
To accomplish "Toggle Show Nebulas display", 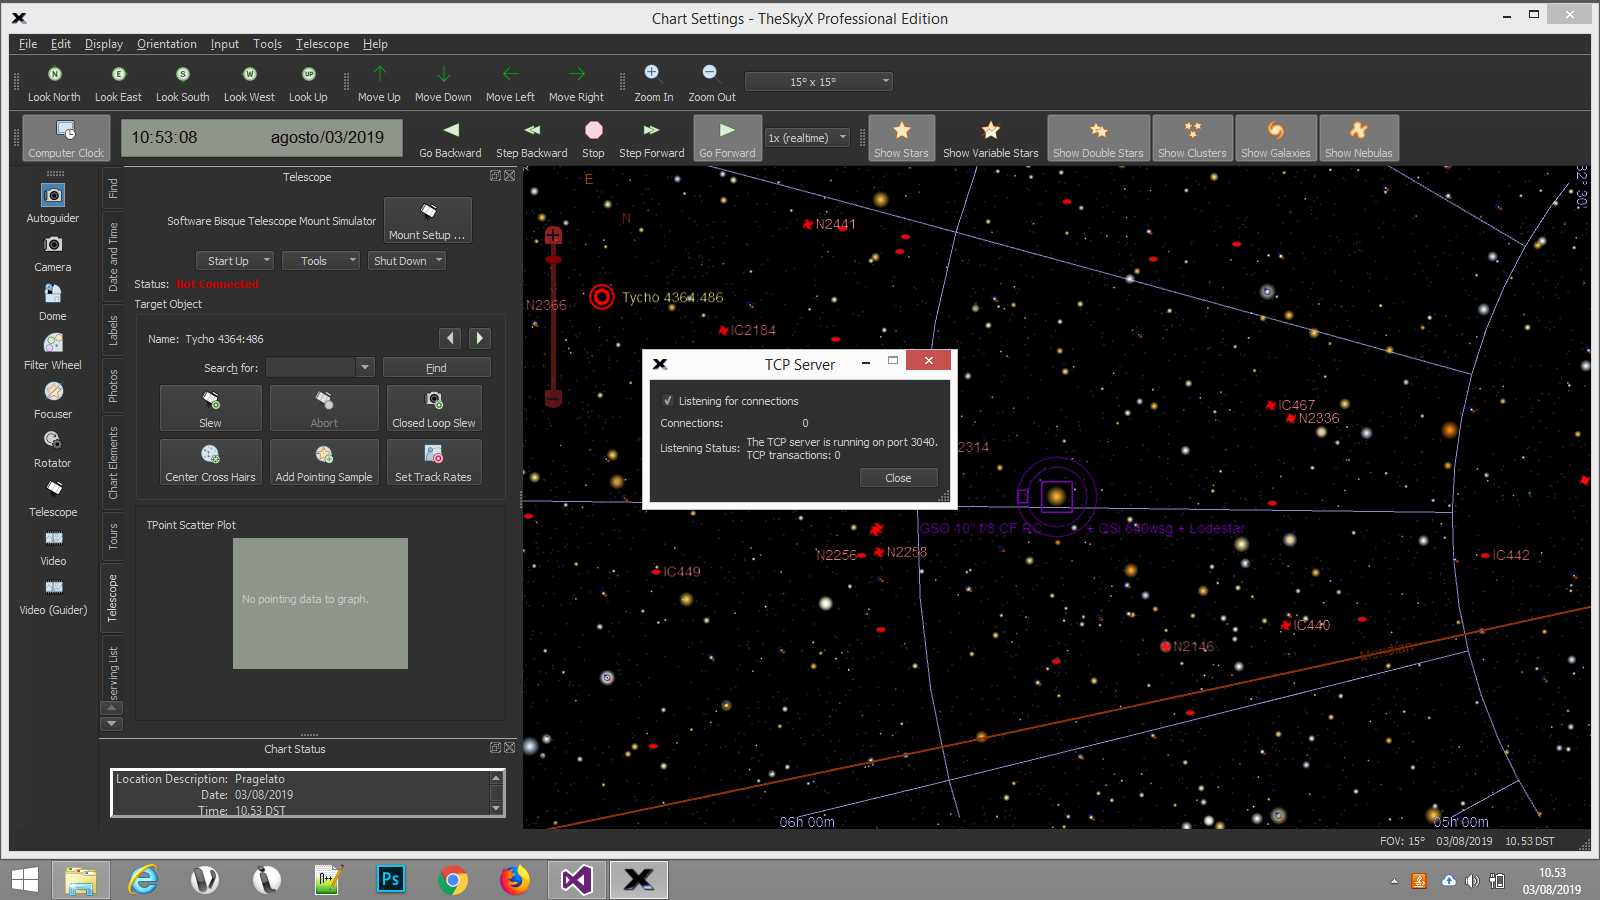I will click(x=1358, y=138).
